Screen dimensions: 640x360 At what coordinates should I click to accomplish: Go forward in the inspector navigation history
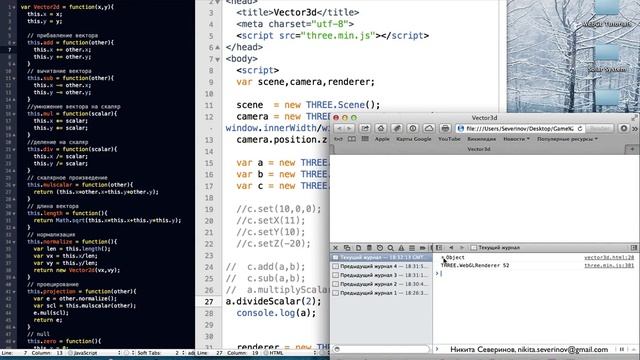point(462,248)
